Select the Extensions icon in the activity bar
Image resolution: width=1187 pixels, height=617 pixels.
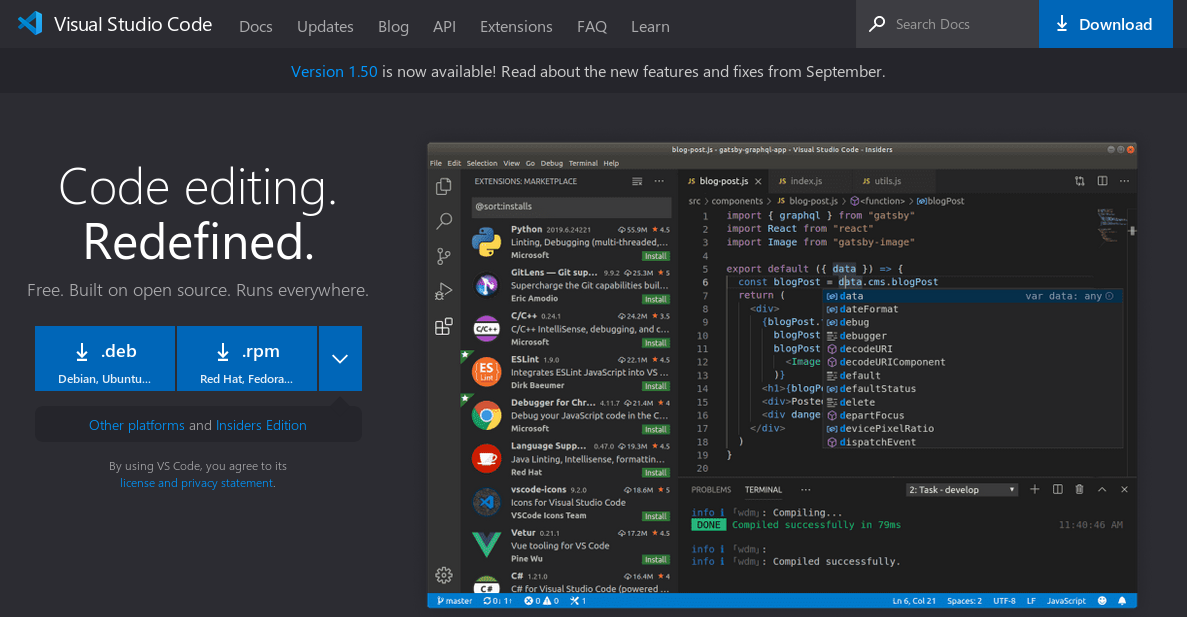444,327
